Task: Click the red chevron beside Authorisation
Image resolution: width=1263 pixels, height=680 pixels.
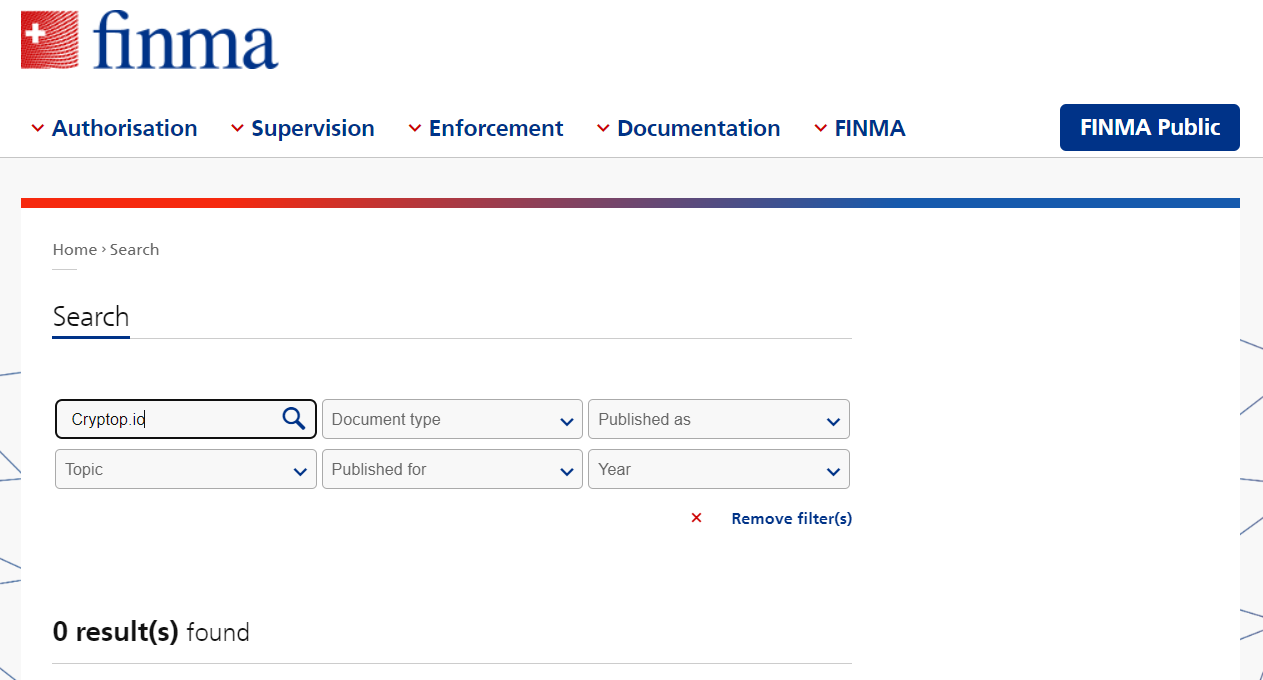Action: [38, 128]
